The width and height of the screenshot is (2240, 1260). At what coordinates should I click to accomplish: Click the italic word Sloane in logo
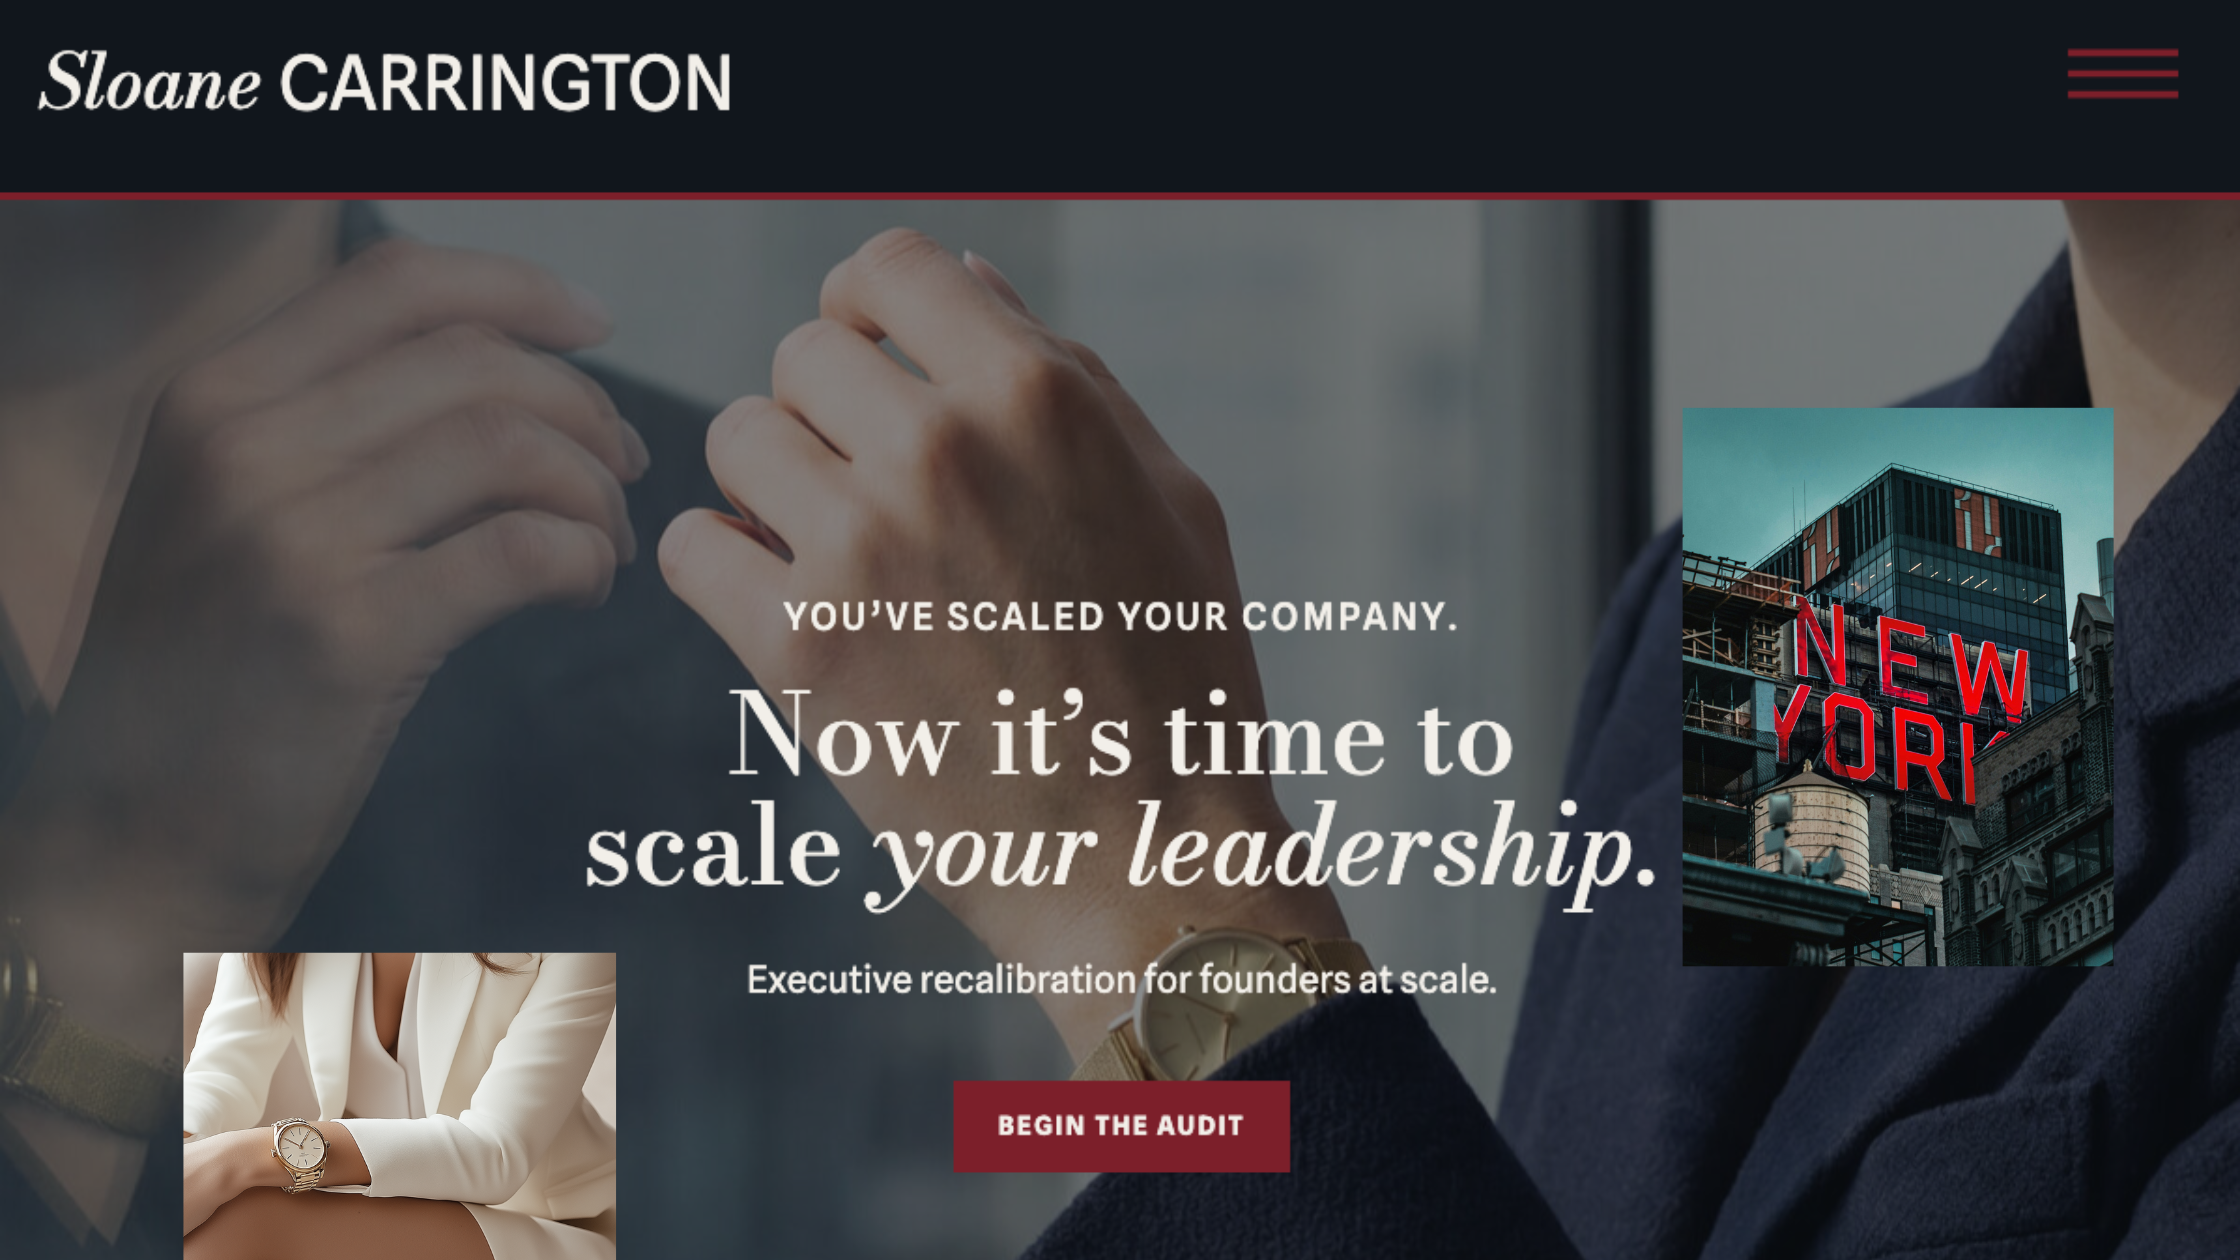(150, 82)
